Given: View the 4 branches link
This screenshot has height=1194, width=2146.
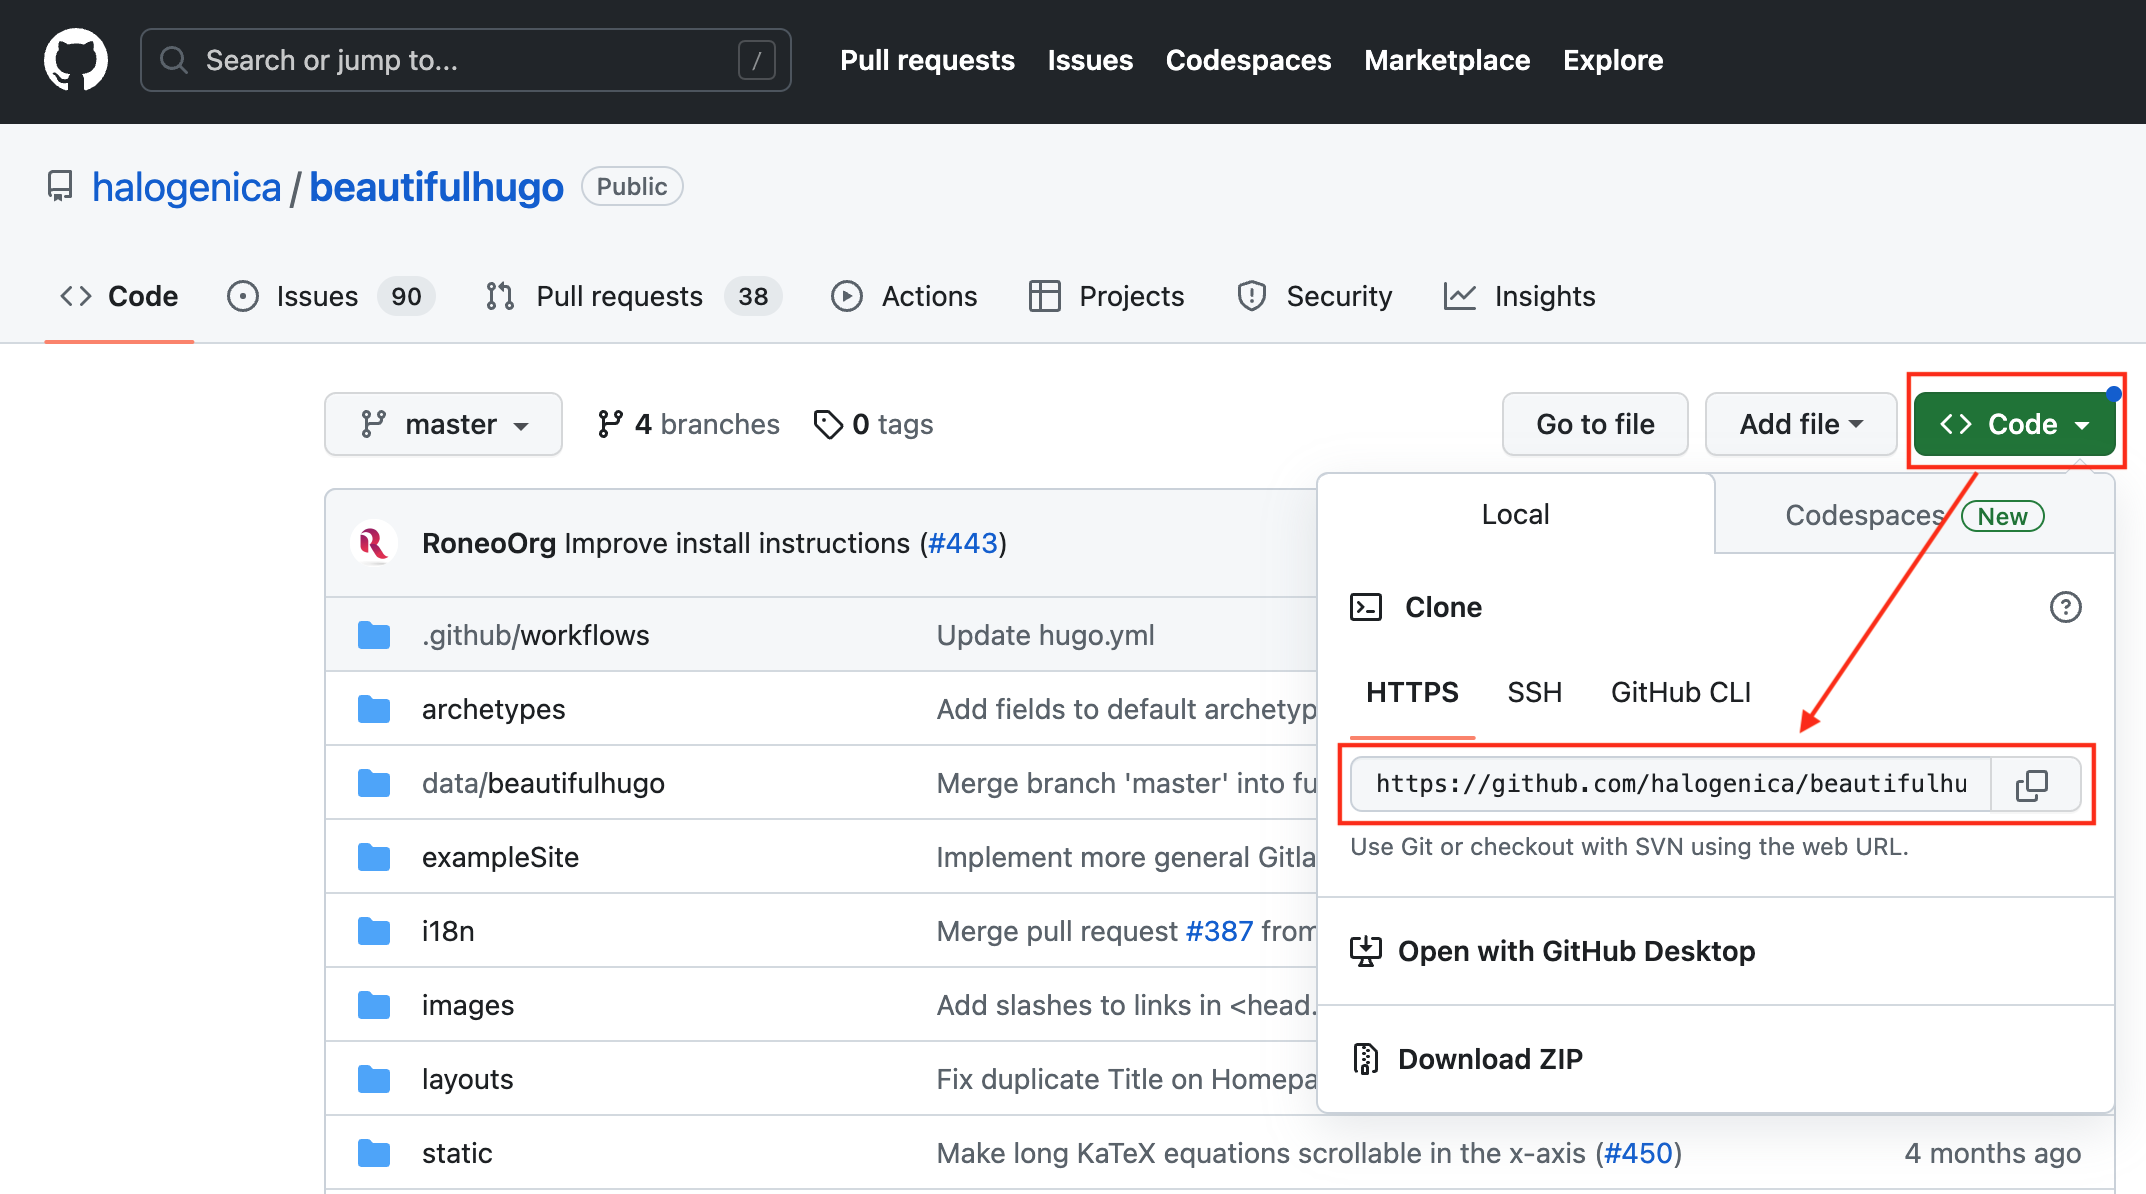Looking at the screenshot, I should tap(688, 424).
